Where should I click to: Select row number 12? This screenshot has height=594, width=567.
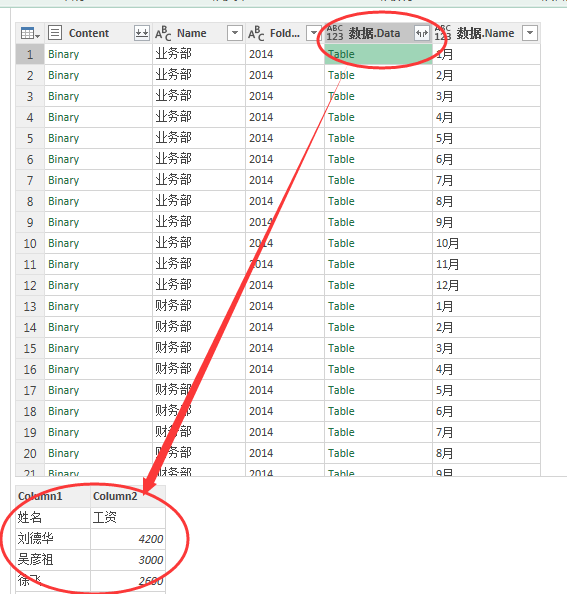(30, 285)
